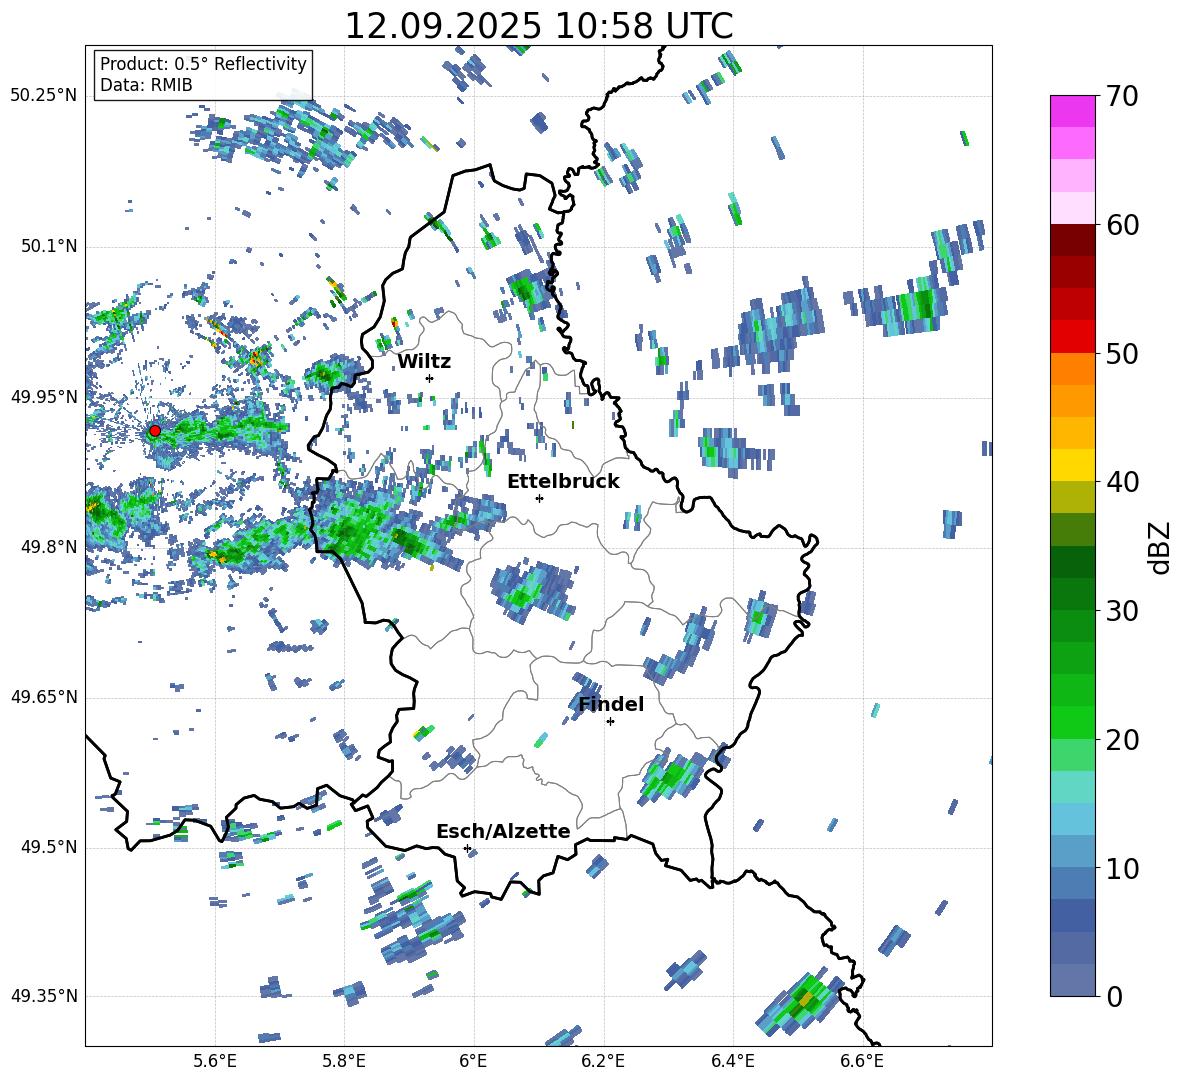The image size is (1184, 1081).
Task: Click the yellow colorbar segment above 40
Action: (x=1072, y=465)
